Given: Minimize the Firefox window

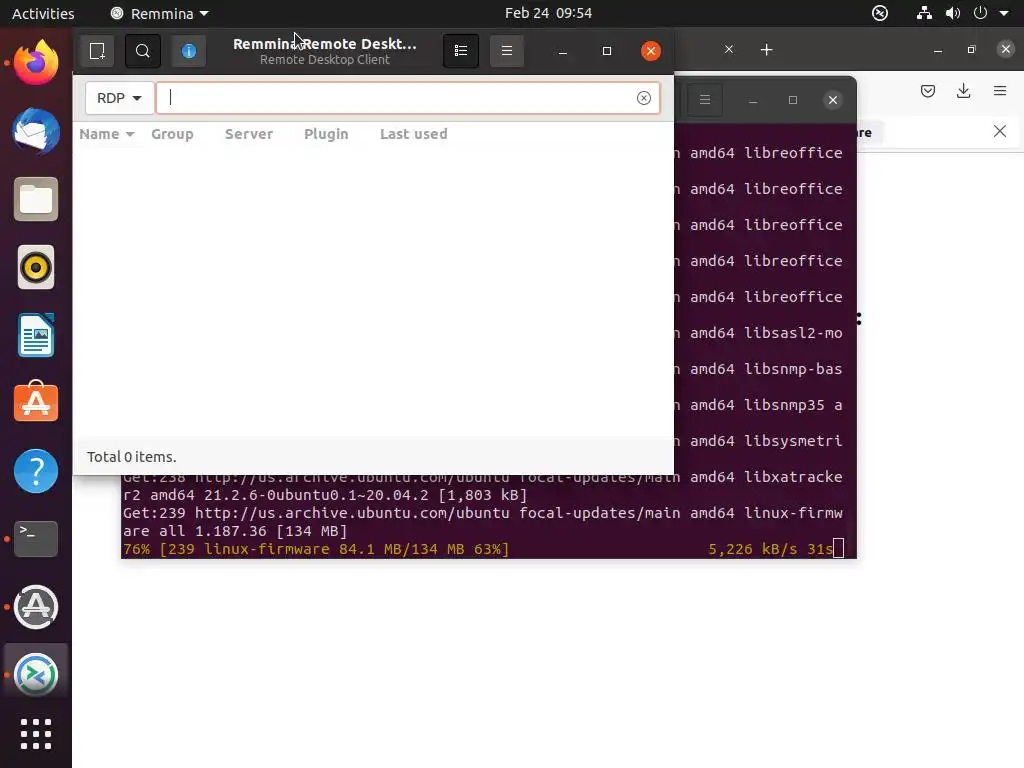Looking at the screenshot, I should coord(938,50).
